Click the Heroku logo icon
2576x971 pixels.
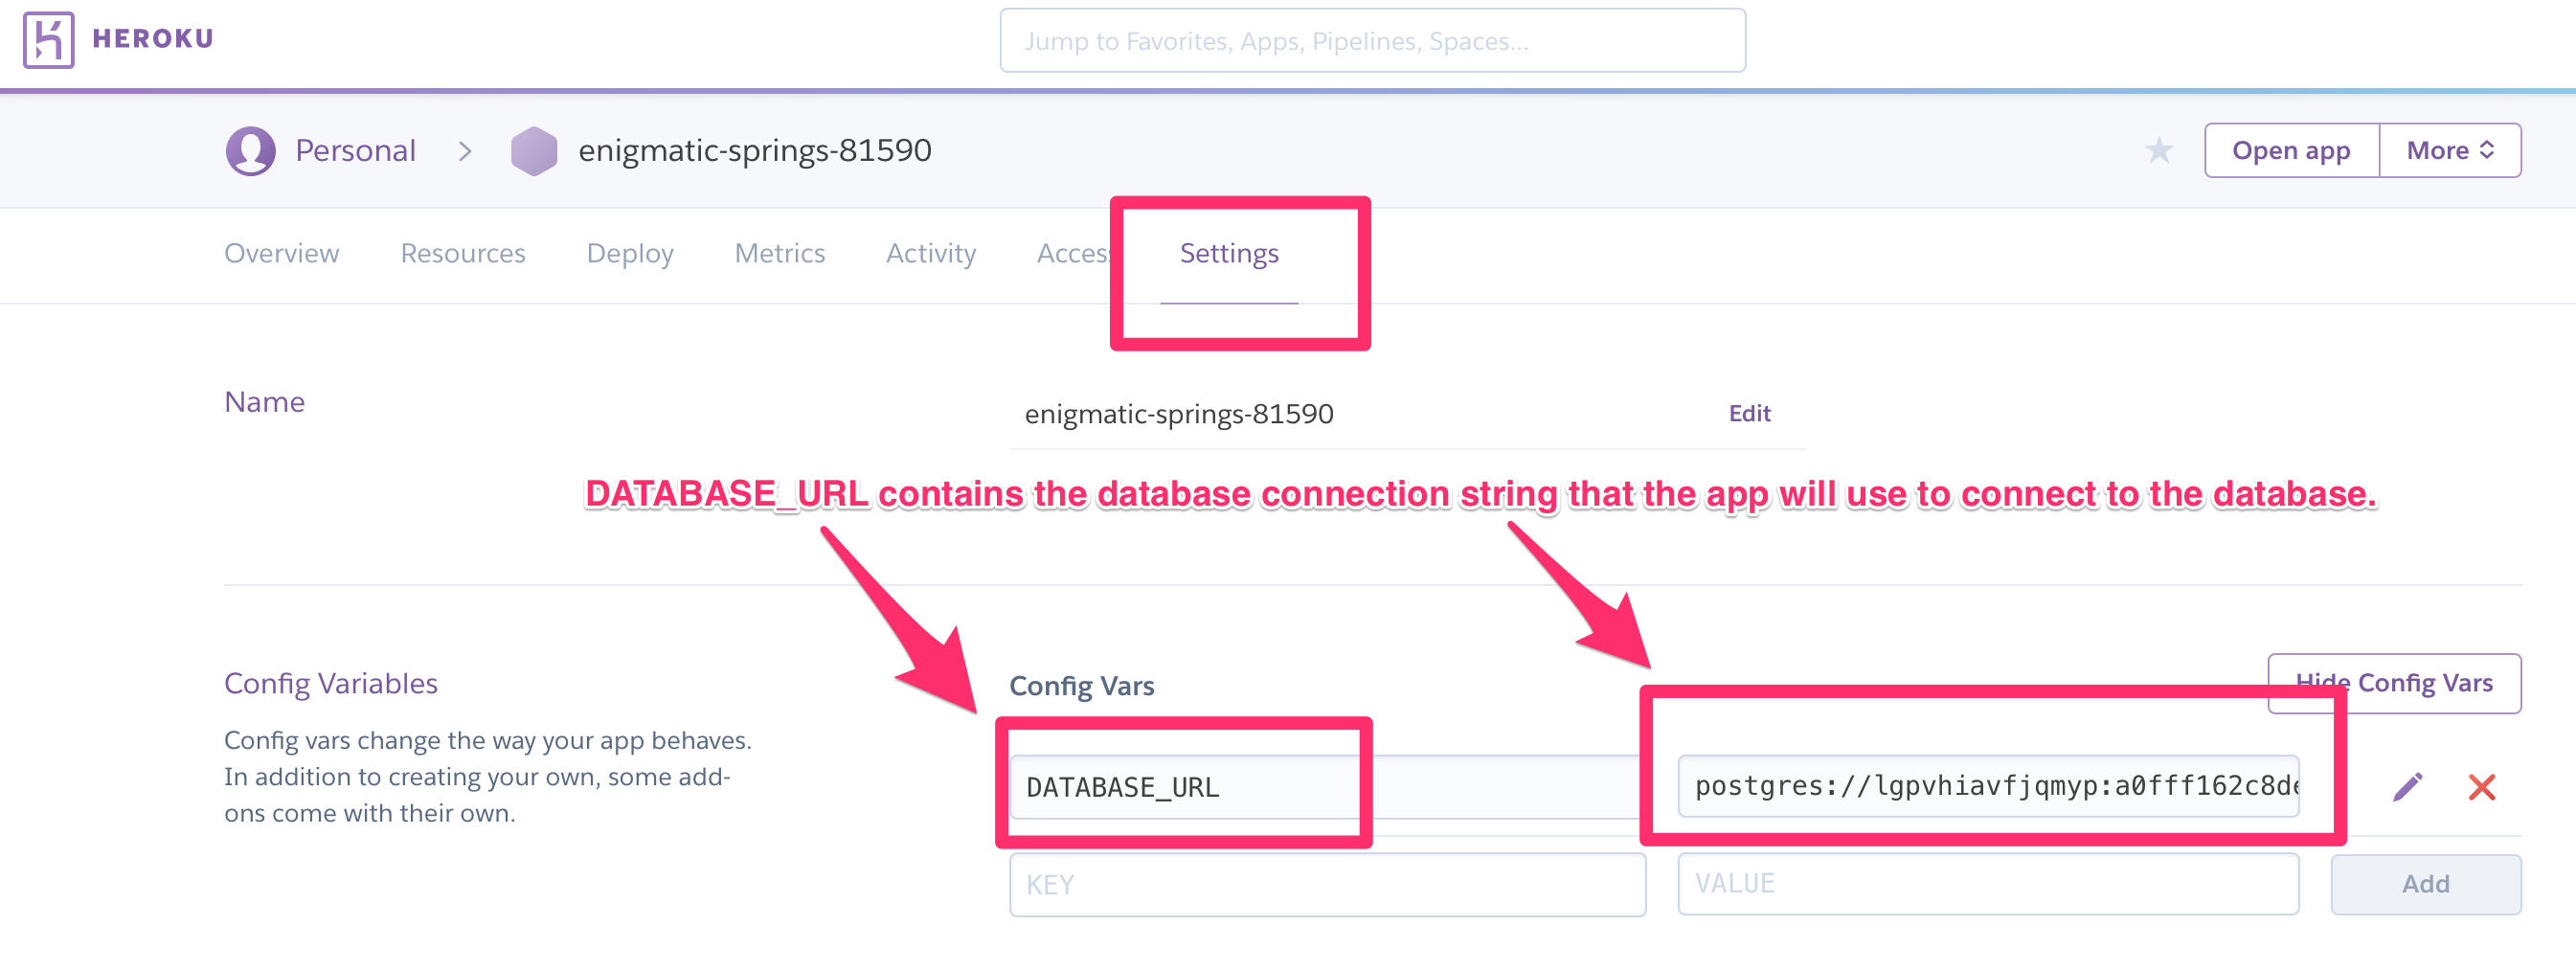click(x=49, y=40)
